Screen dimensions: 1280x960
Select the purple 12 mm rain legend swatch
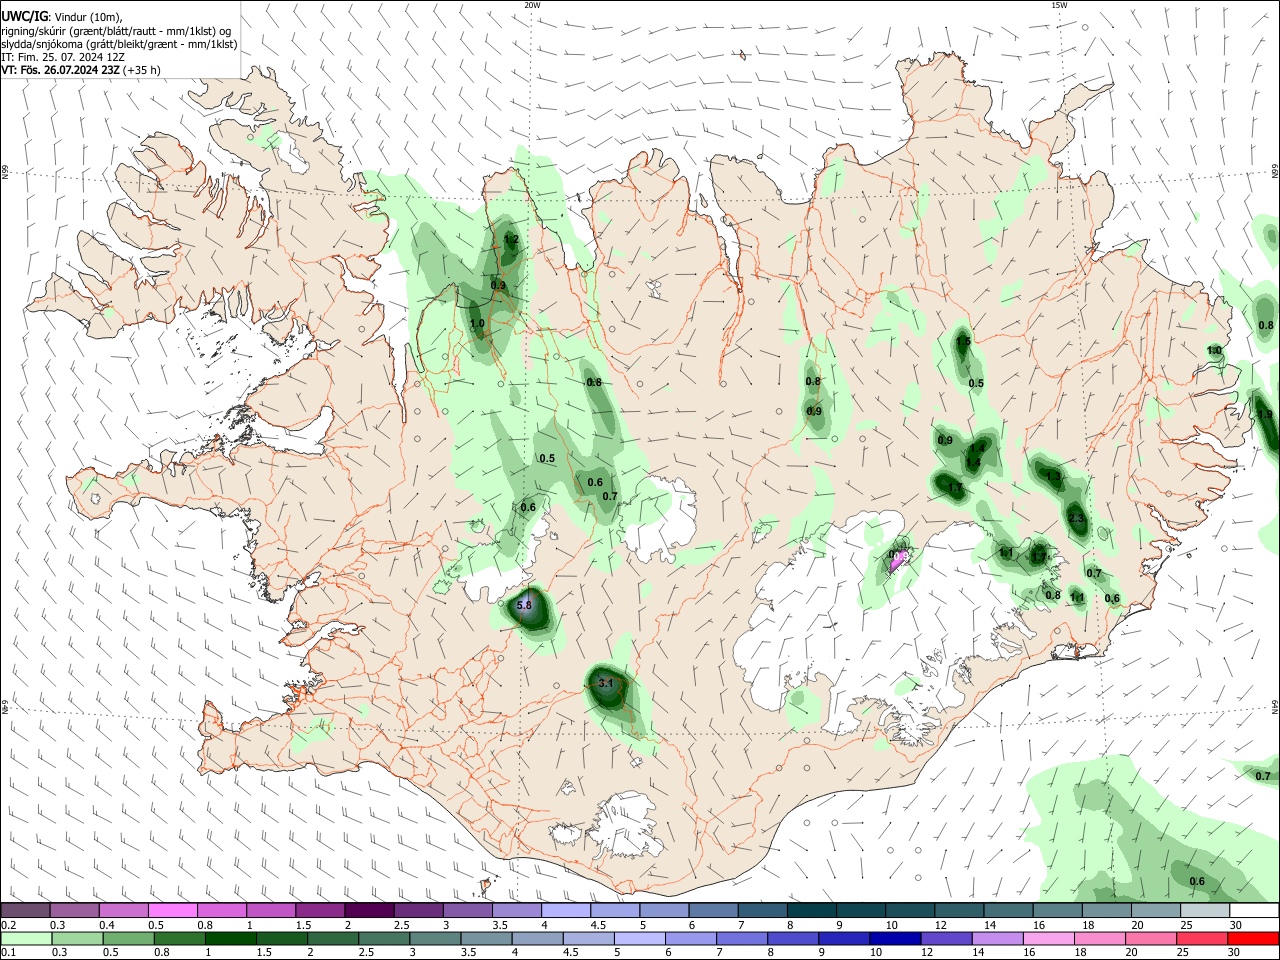947,938
